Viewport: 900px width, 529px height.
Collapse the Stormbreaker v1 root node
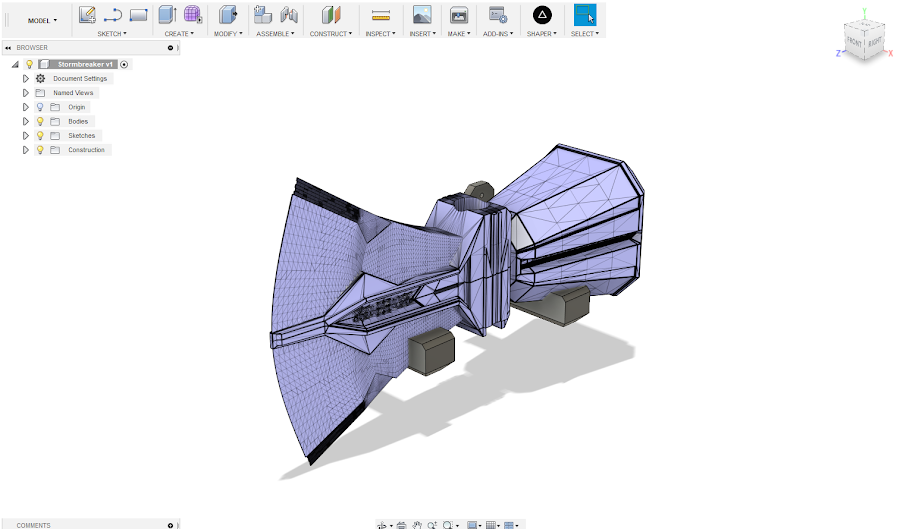pos(15,64)
